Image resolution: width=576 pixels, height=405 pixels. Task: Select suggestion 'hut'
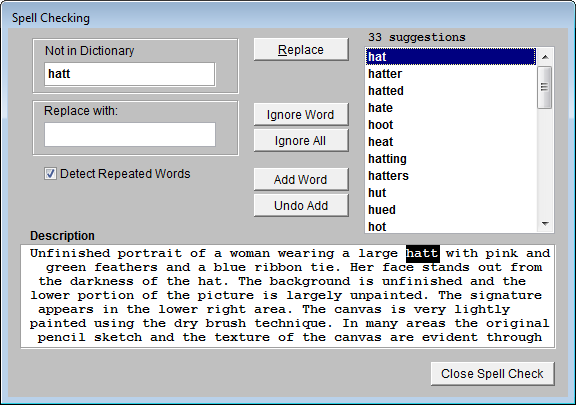pyautogui.click(x=451, y=193)
